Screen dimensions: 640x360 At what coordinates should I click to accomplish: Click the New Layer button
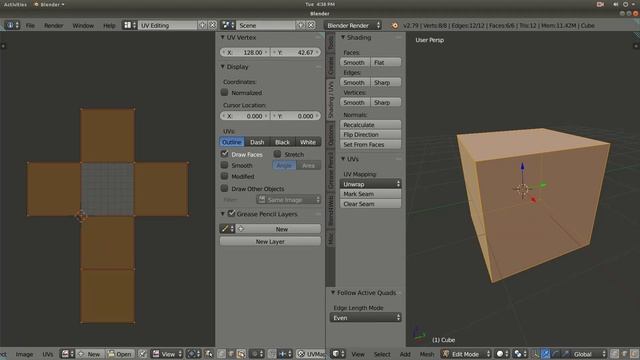click(x=270, y=242)
